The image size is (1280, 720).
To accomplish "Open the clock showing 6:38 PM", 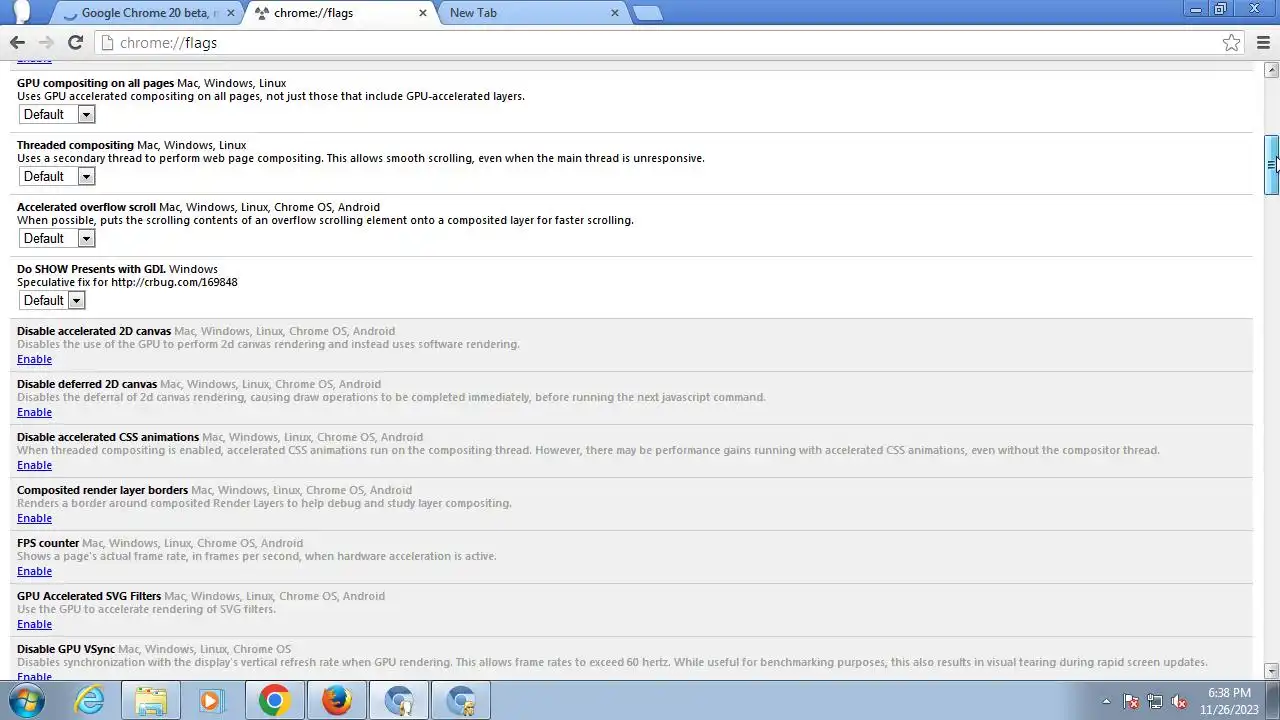I will click(1229, 700).
